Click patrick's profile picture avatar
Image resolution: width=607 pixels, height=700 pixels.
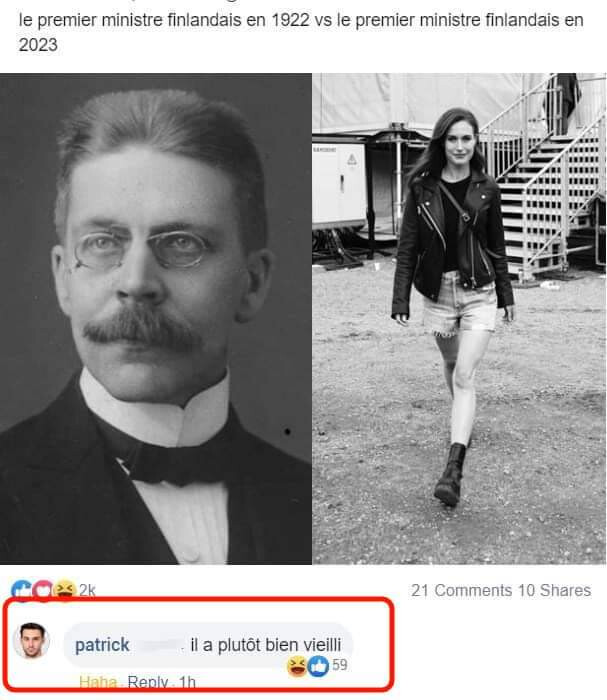32,641
